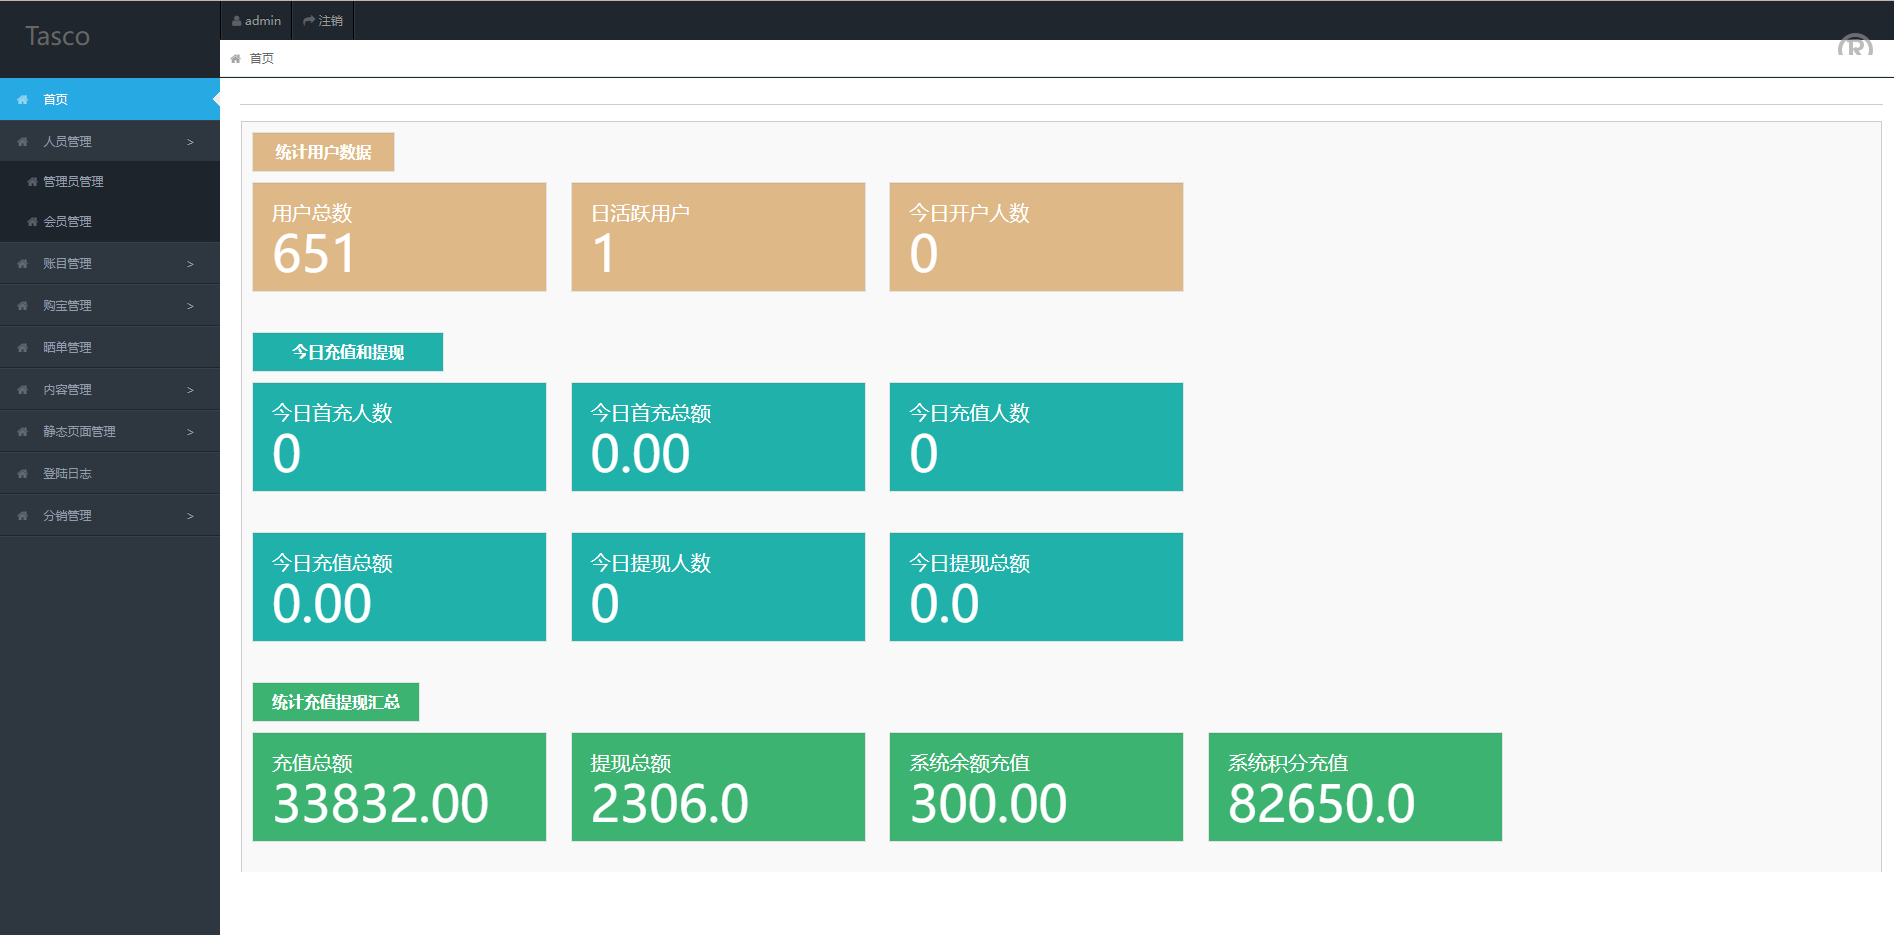Click the icon next to 管理员管理
Screen dimensions: 1894x935
click(32, 182)
